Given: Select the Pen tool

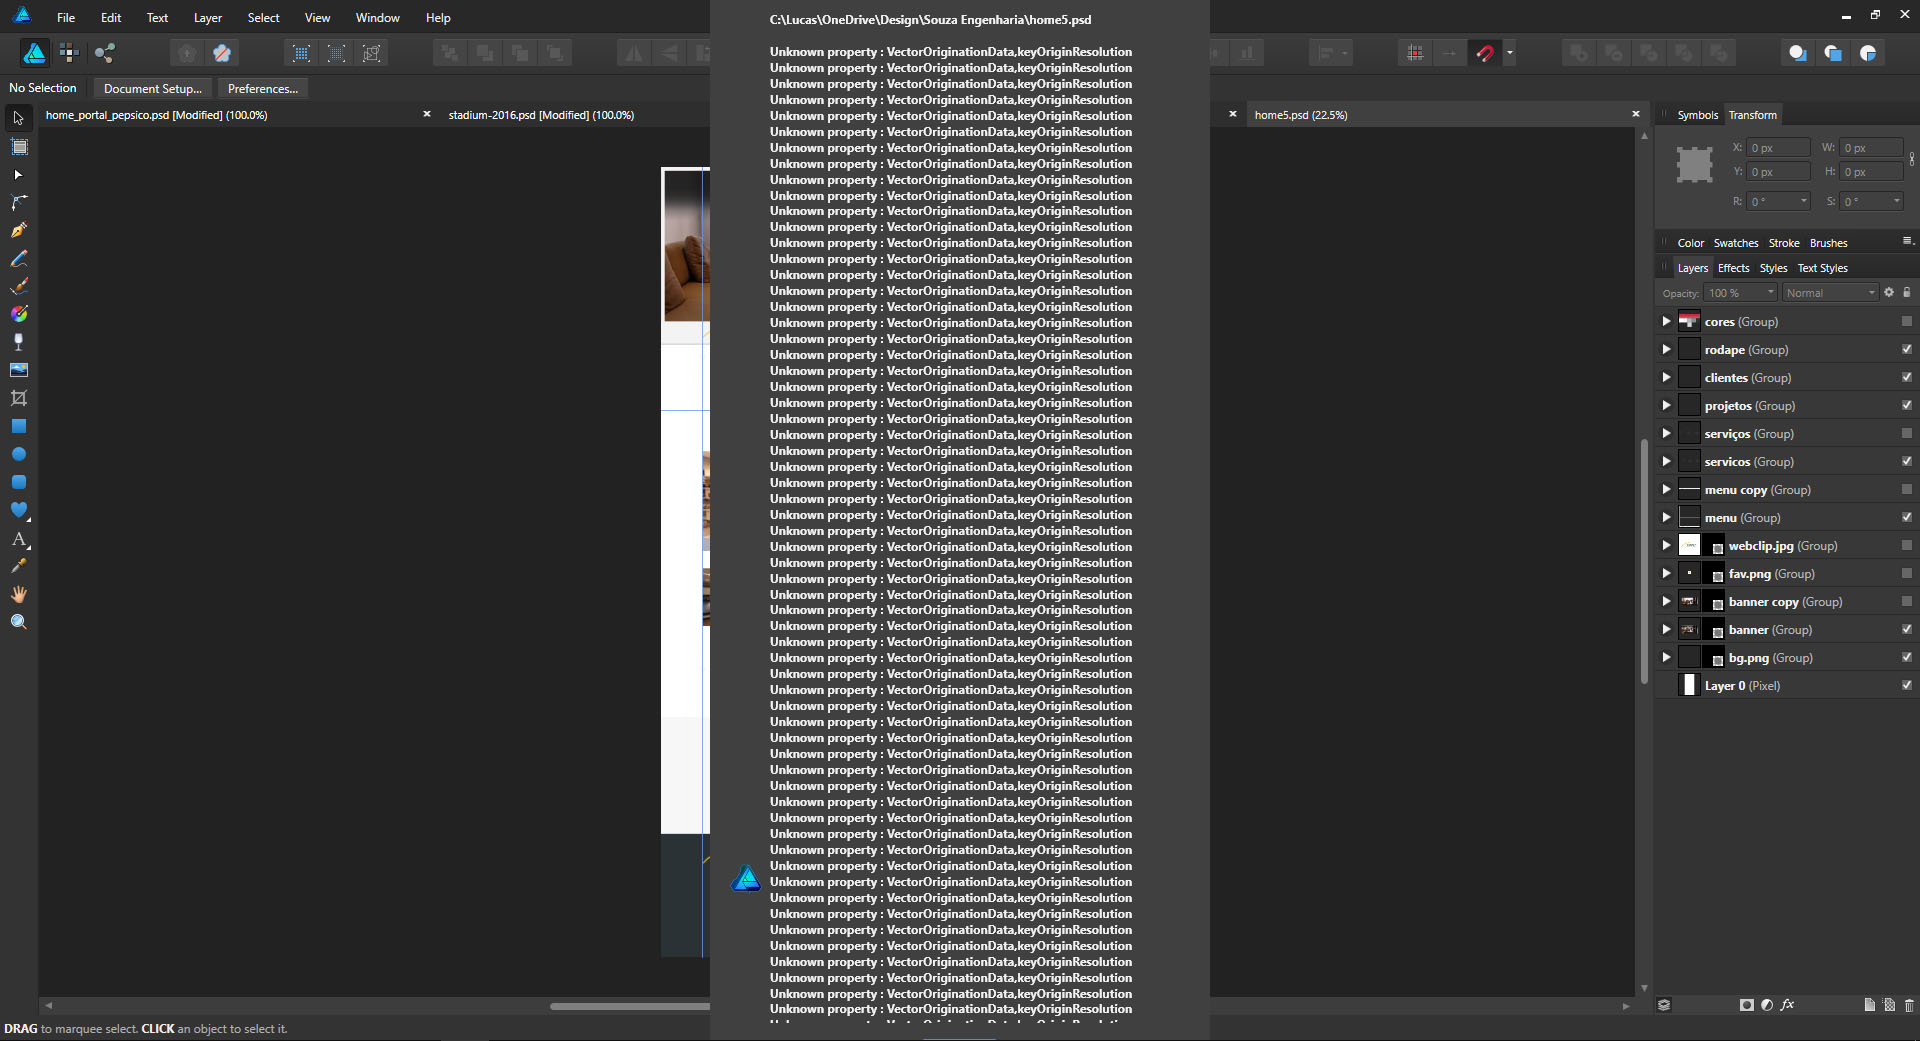Looking at the screenshot, I should pos(19,230).
